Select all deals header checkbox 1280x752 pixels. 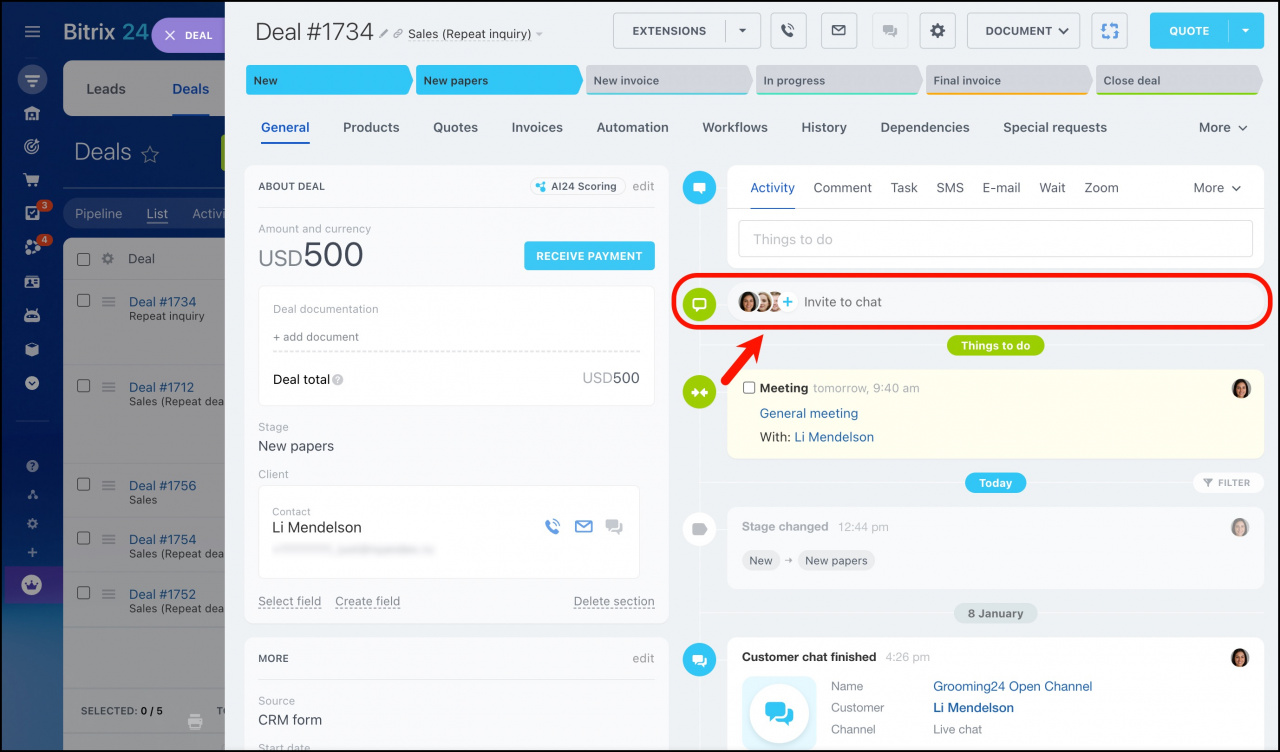84,259
